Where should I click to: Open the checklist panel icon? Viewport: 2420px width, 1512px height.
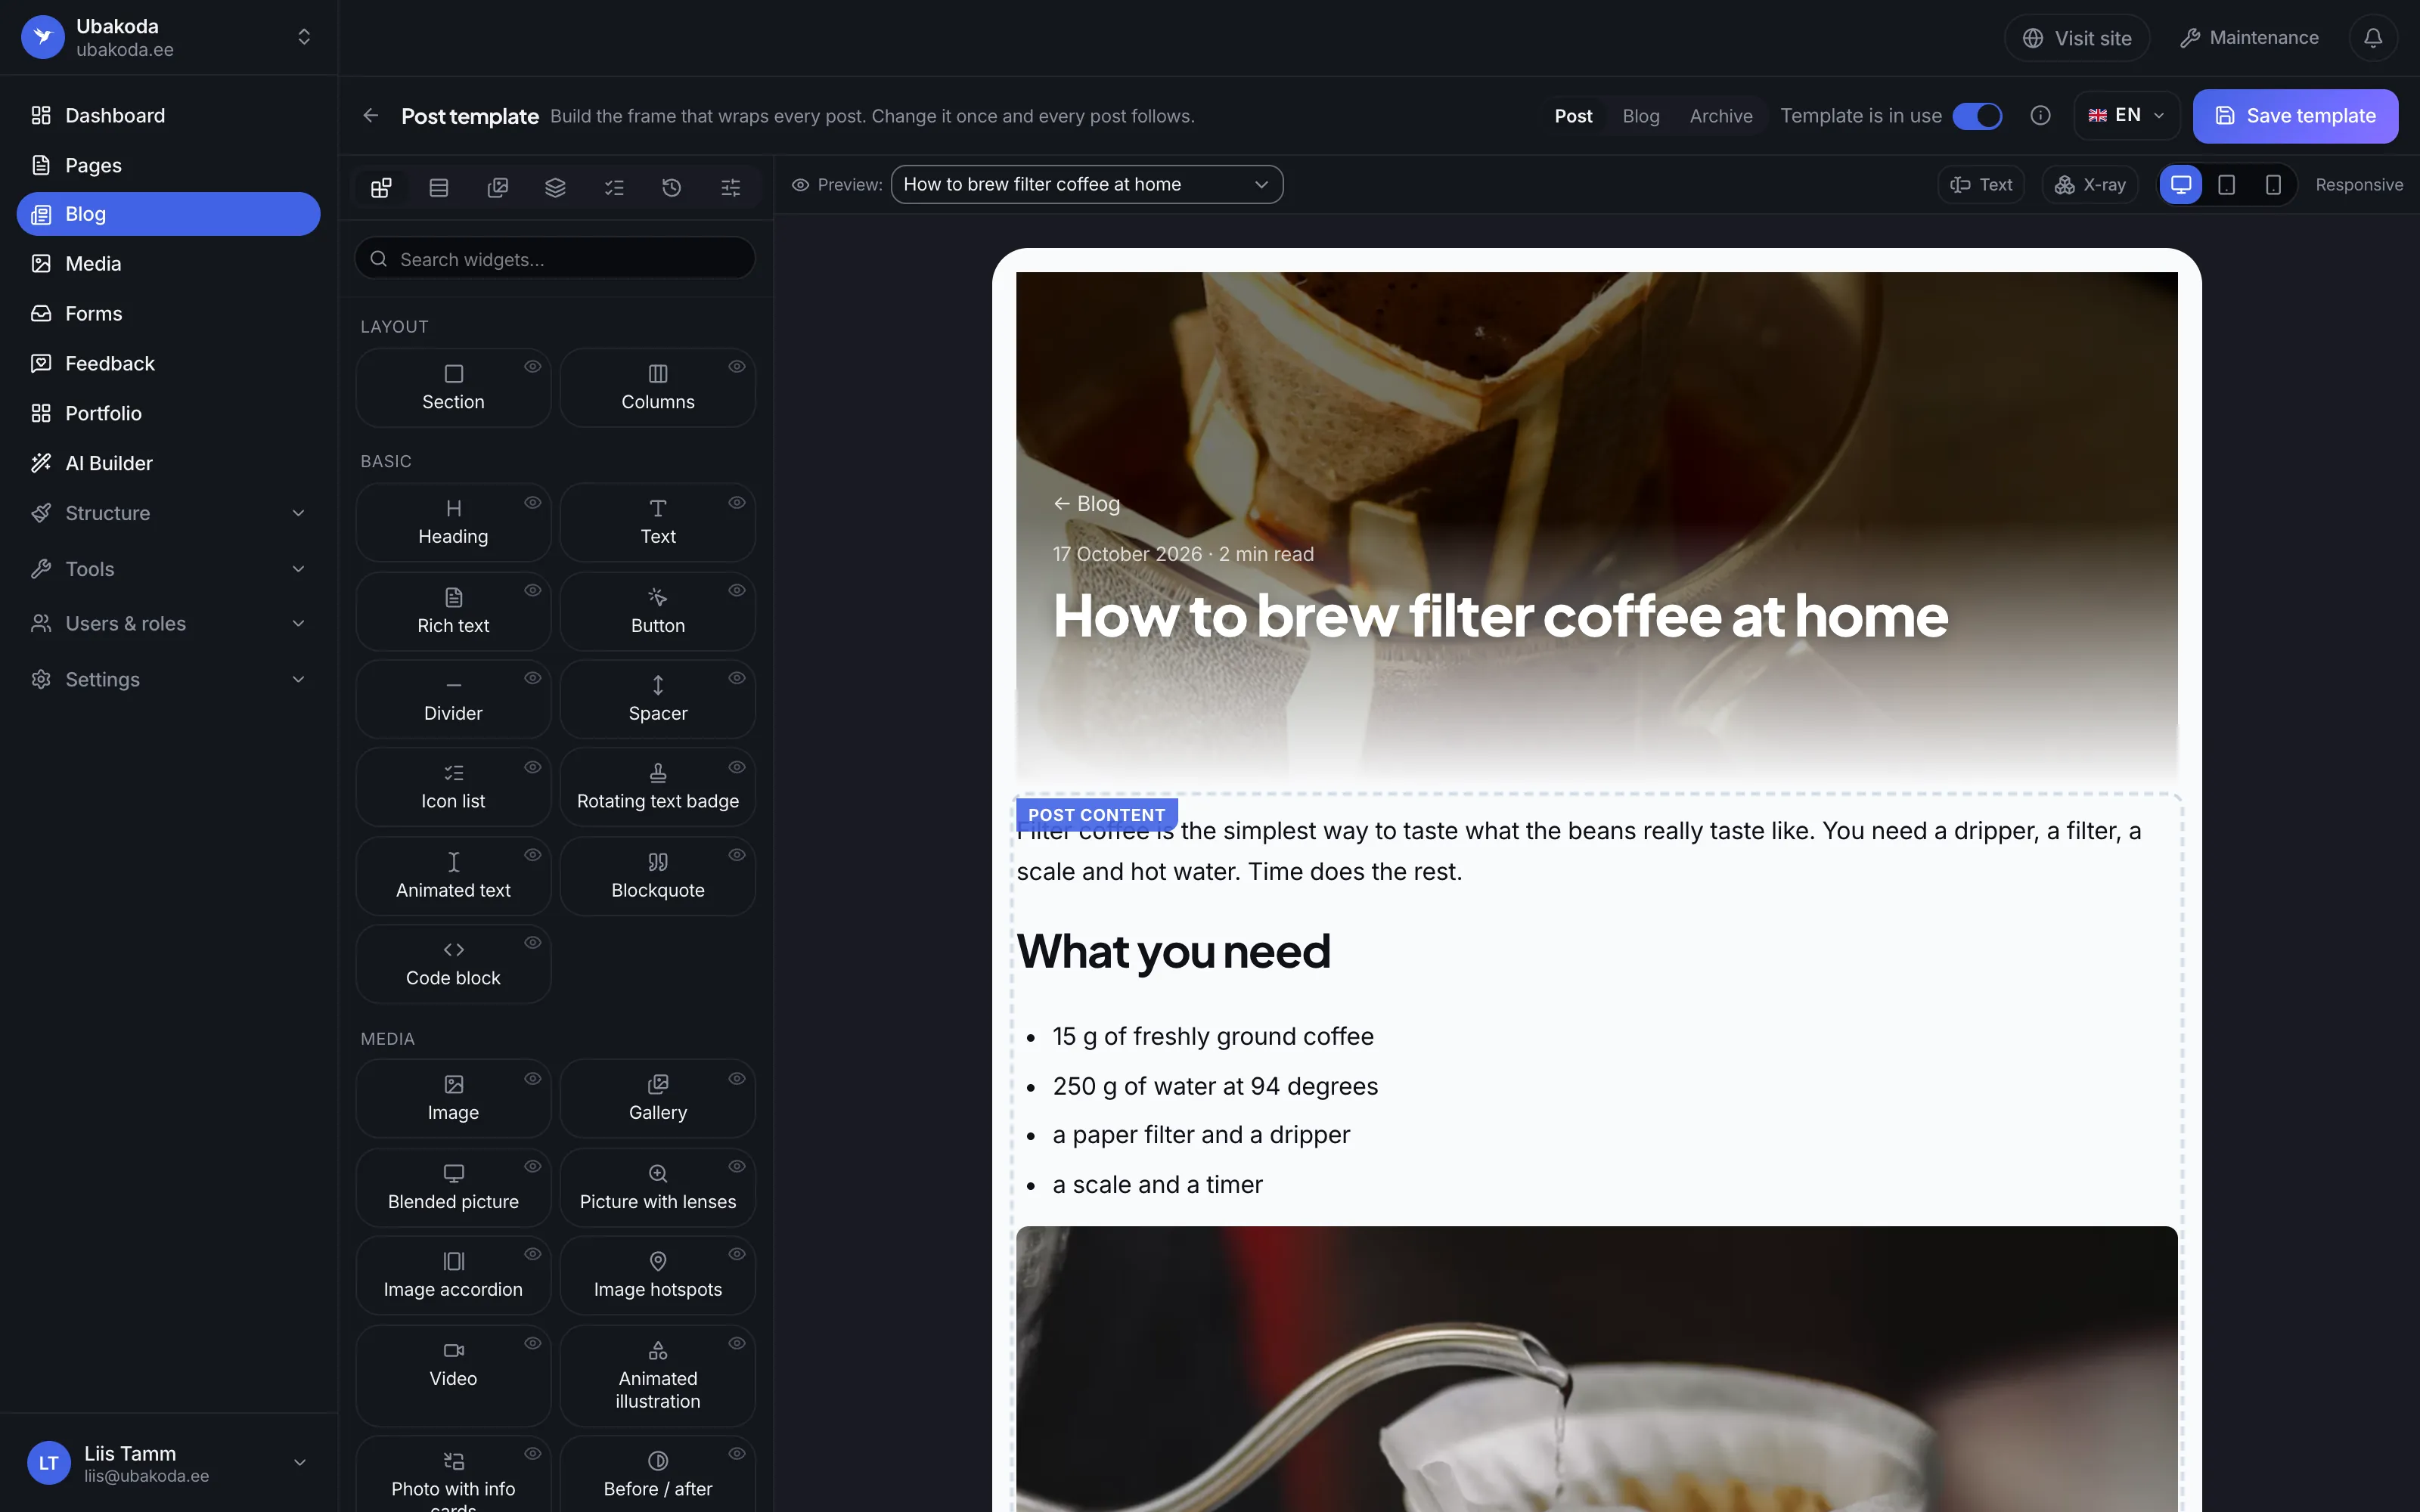point(614,187)
